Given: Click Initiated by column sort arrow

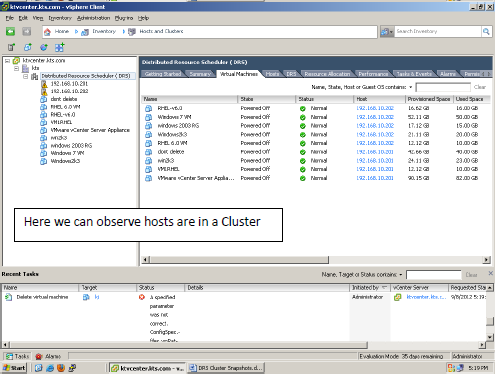Looking at the screenshot, I should point(384,287).
